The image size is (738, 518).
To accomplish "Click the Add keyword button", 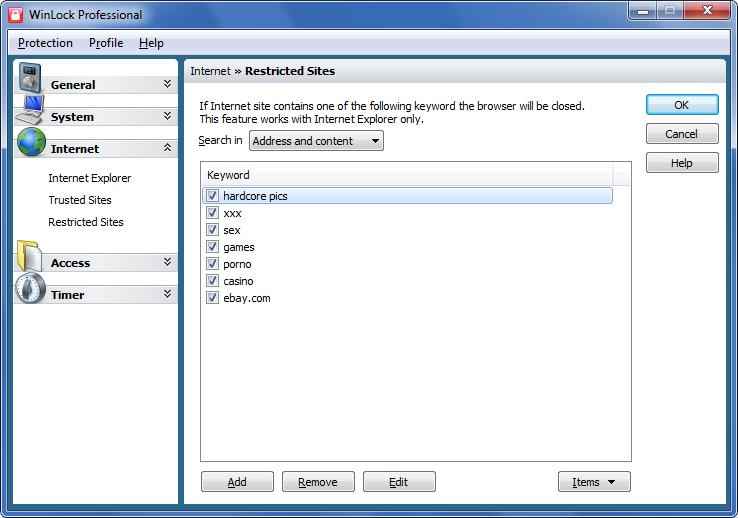I will (237, 482).
